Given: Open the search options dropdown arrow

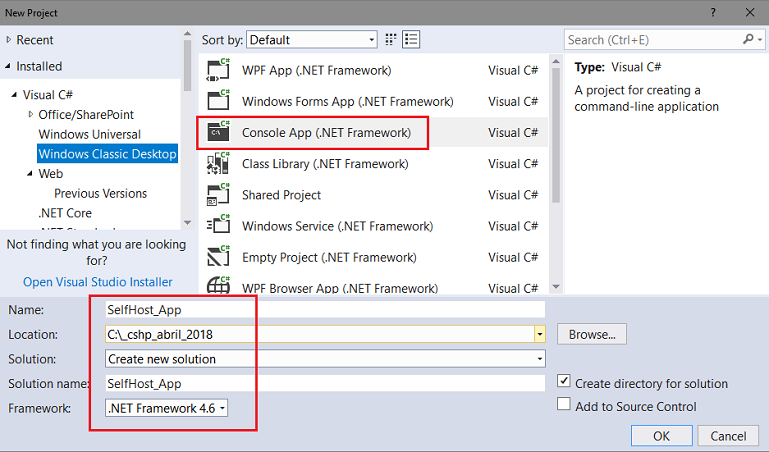Looking at the screenshot, I should tap(760, 40).
